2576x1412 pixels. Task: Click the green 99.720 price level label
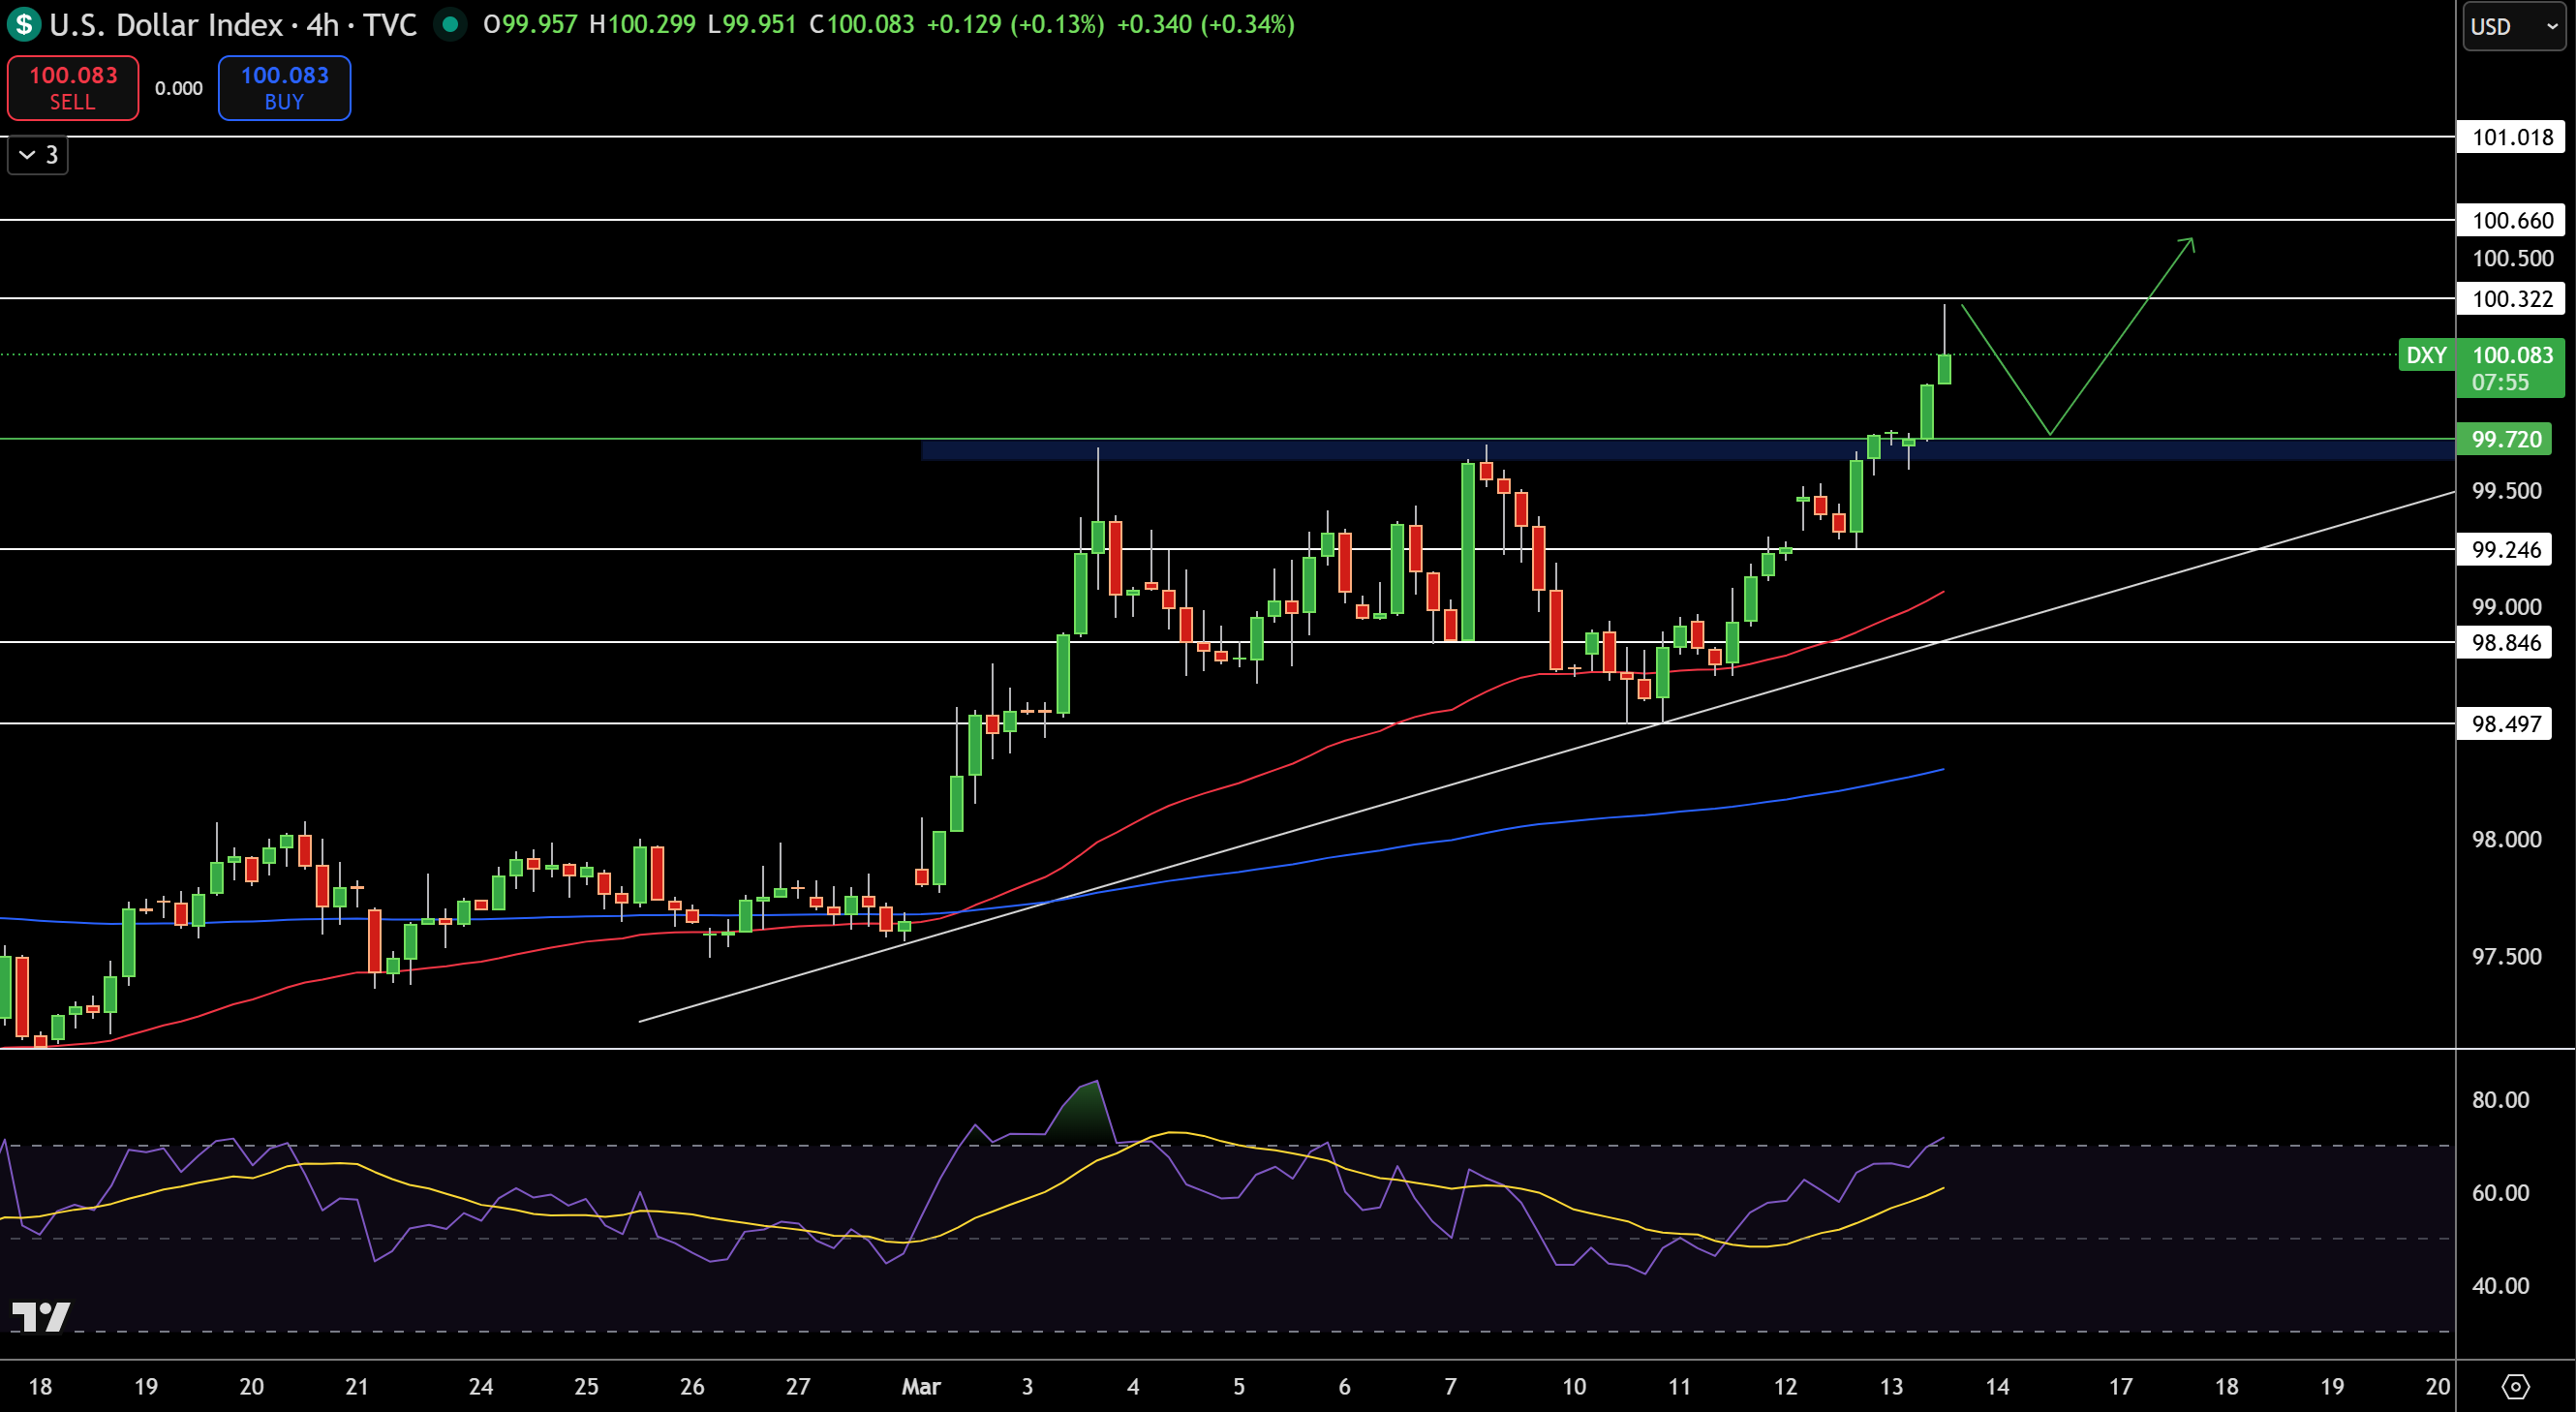(x=2504, y=439)
